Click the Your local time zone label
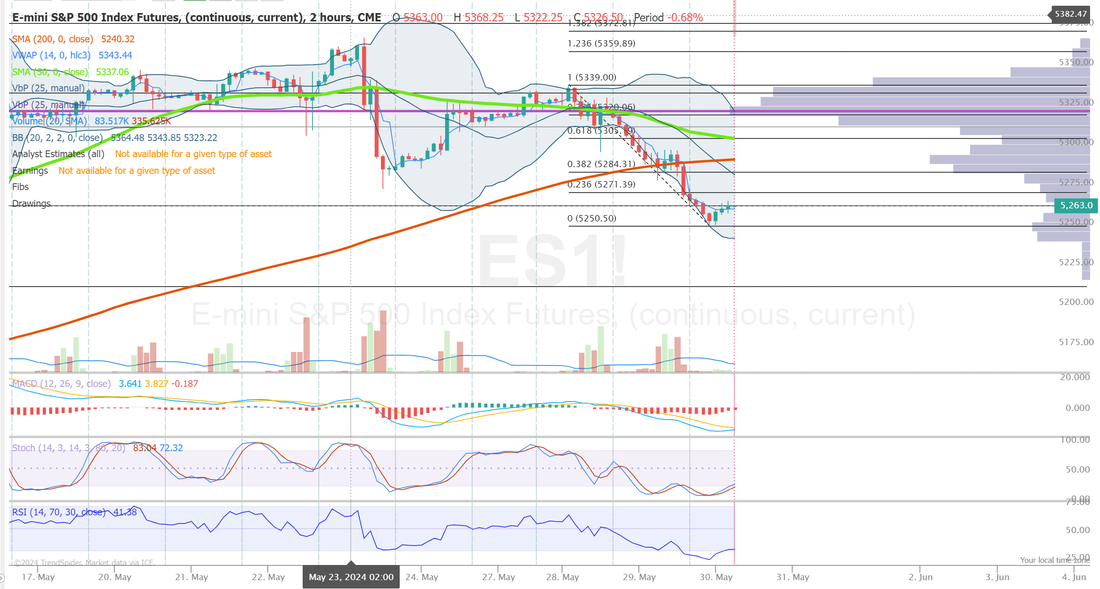 coord(1054,560)
